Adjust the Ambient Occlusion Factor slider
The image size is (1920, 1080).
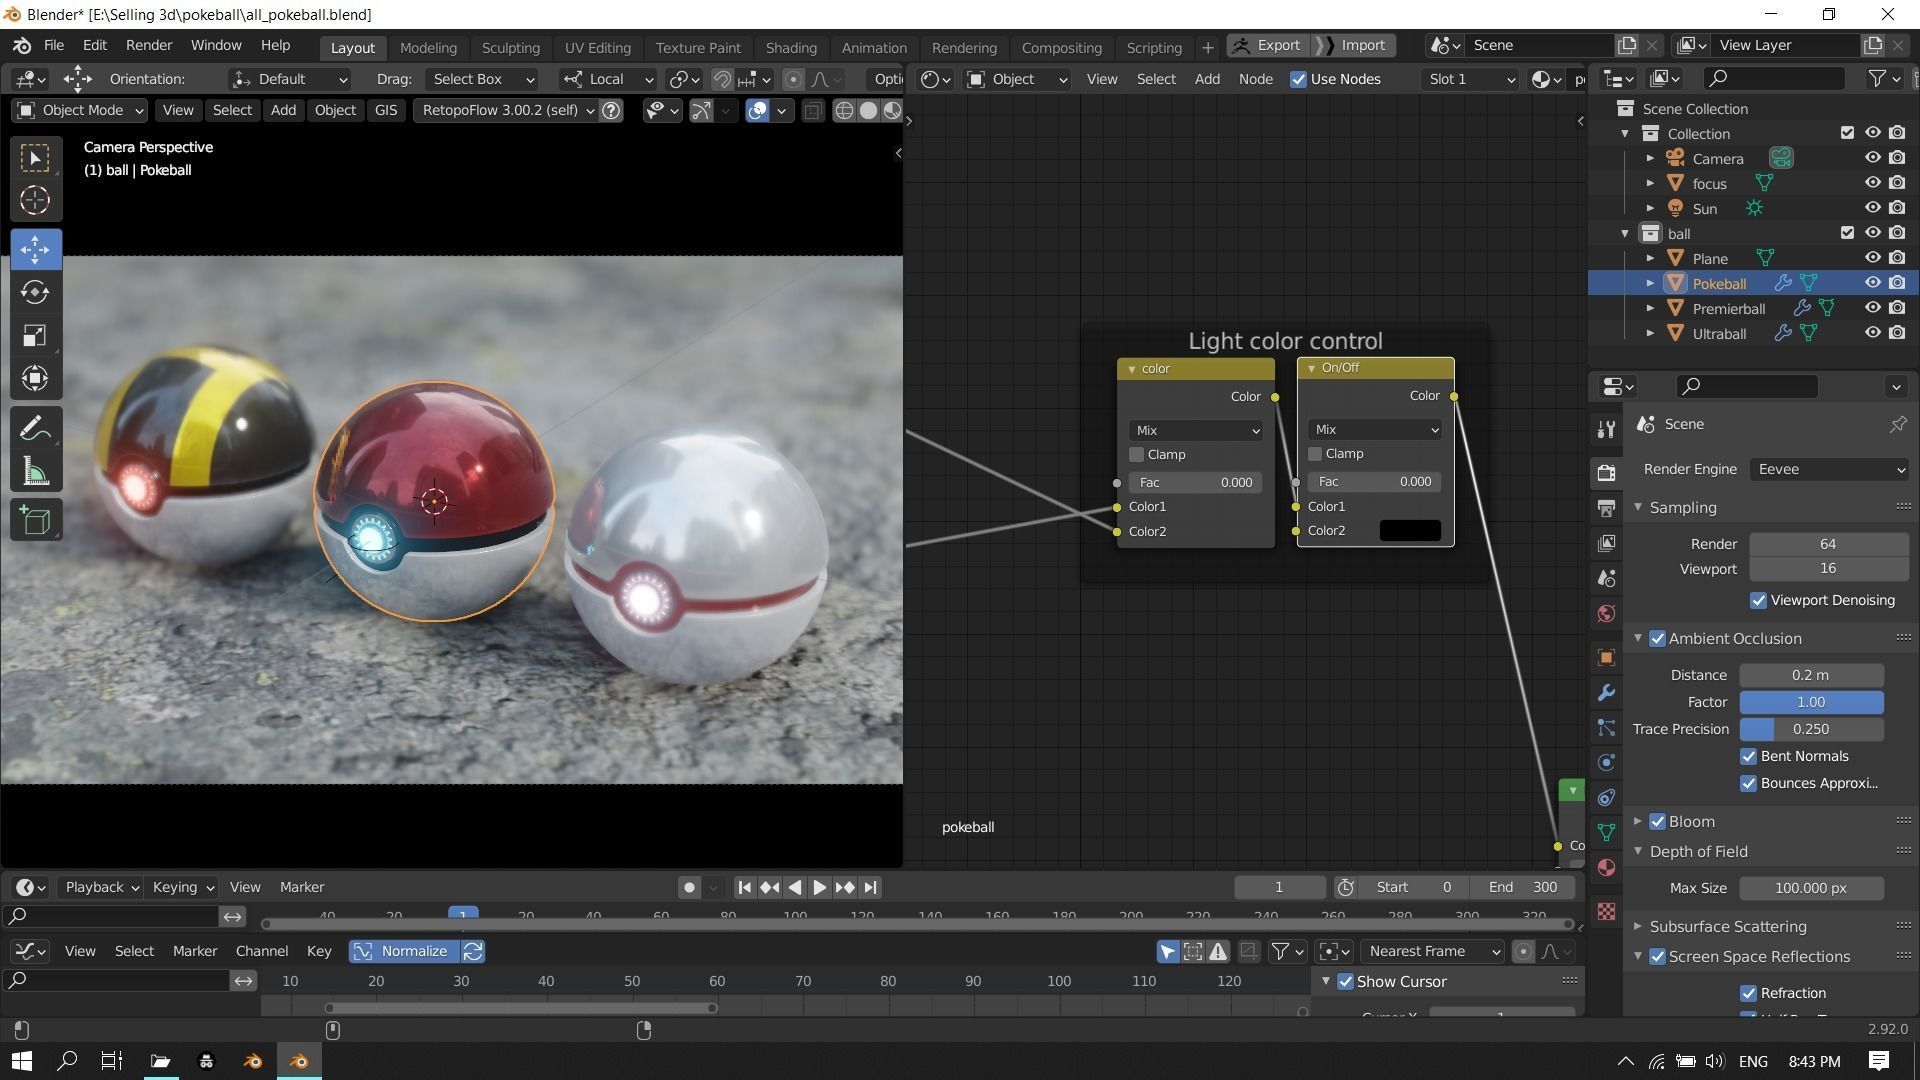pos(1811,702)
